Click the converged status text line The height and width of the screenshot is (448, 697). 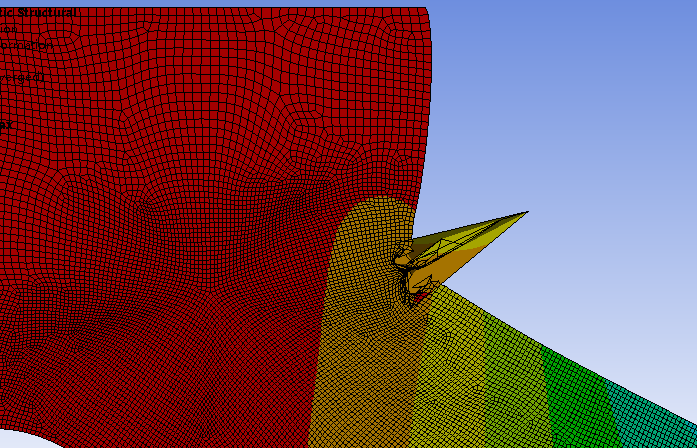click(22, 77)
